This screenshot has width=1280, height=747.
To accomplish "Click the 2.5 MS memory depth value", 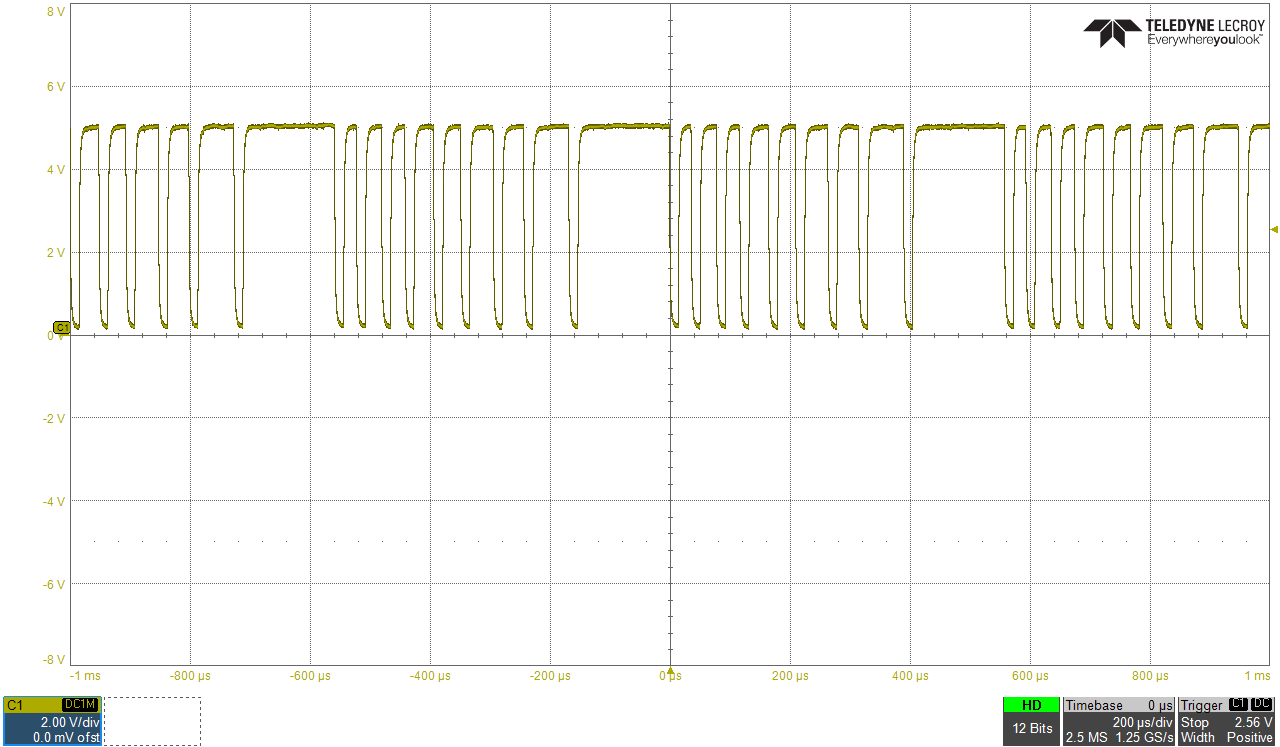I will [1087, 737].
